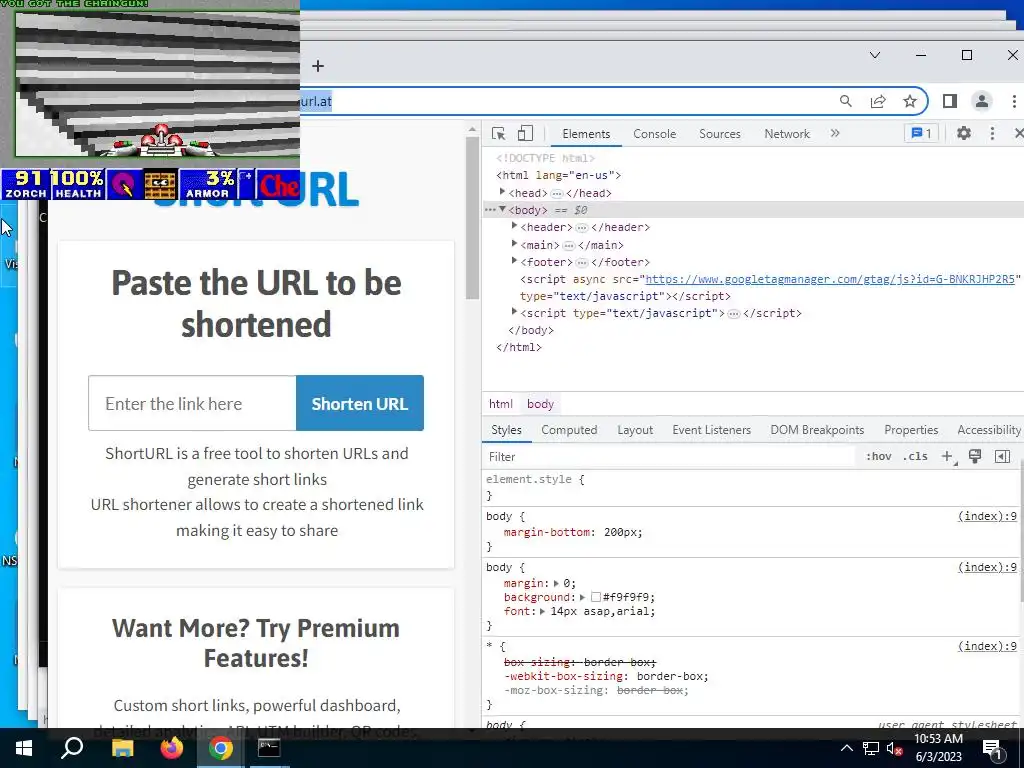Viewport: 1024px width, 768px height.
Task: Select body in the breadcrumb bar
Action: tap(540, 404)
